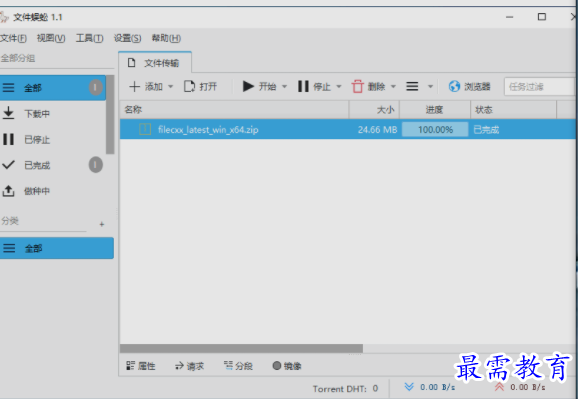Screen dimensions: 578x399
Task: Open the 工具(T) menu
Action: pos(89,38)
